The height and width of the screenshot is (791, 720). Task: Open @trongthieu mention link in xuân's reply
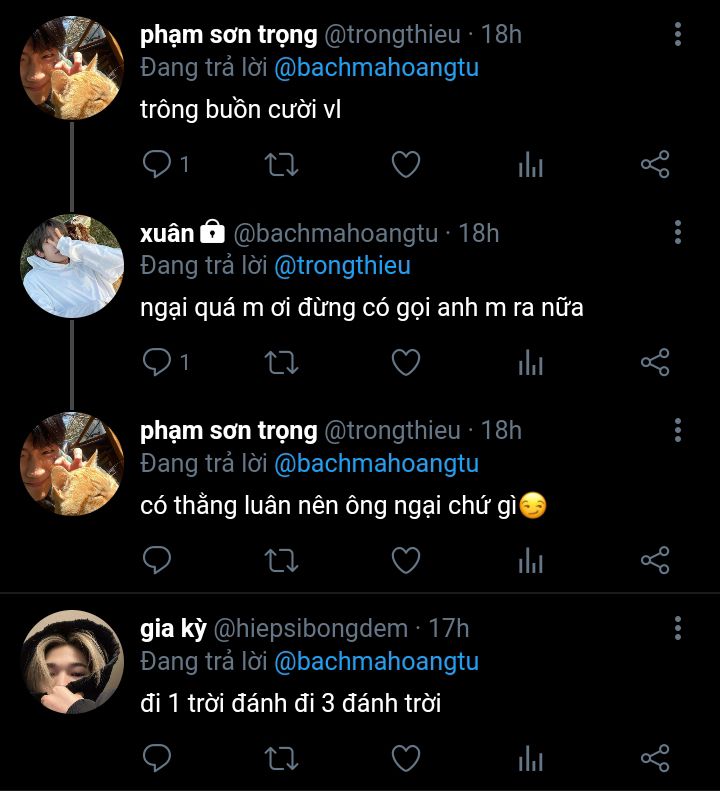[x=343, y=266]
